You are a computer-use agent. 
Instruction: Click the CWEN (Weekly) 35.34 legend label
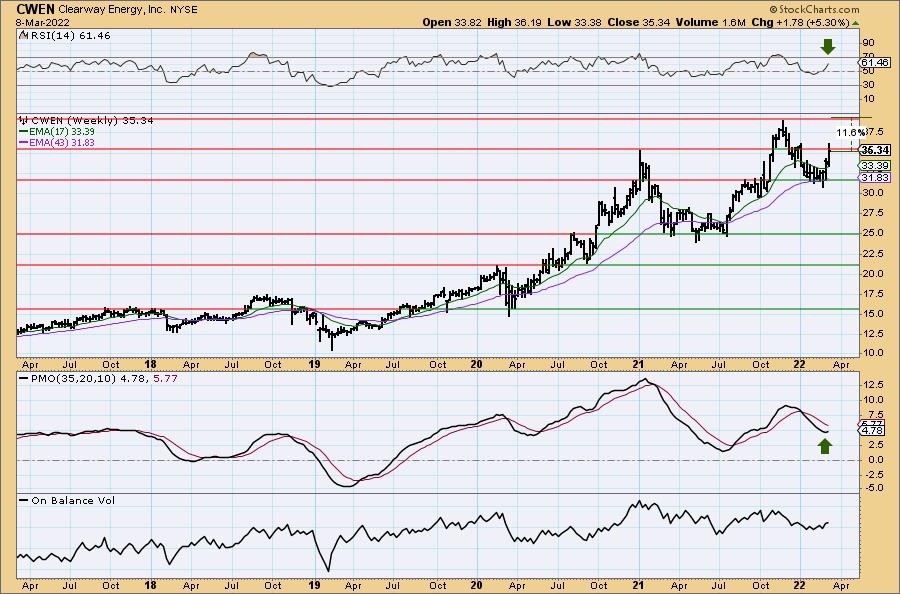click(x=92, y=121)
